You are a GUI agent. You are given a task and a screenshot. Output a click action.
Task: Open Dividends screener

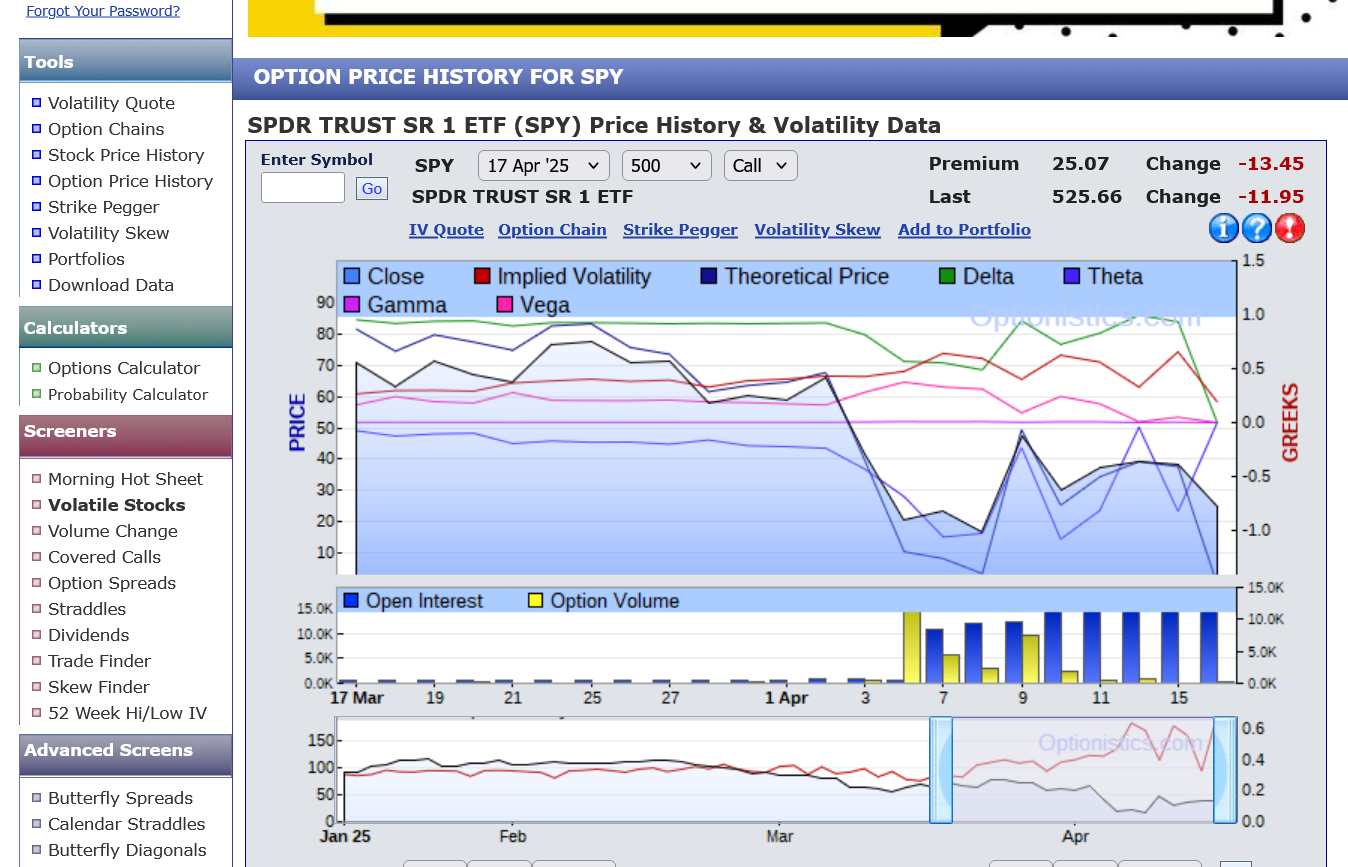(88, 635)
